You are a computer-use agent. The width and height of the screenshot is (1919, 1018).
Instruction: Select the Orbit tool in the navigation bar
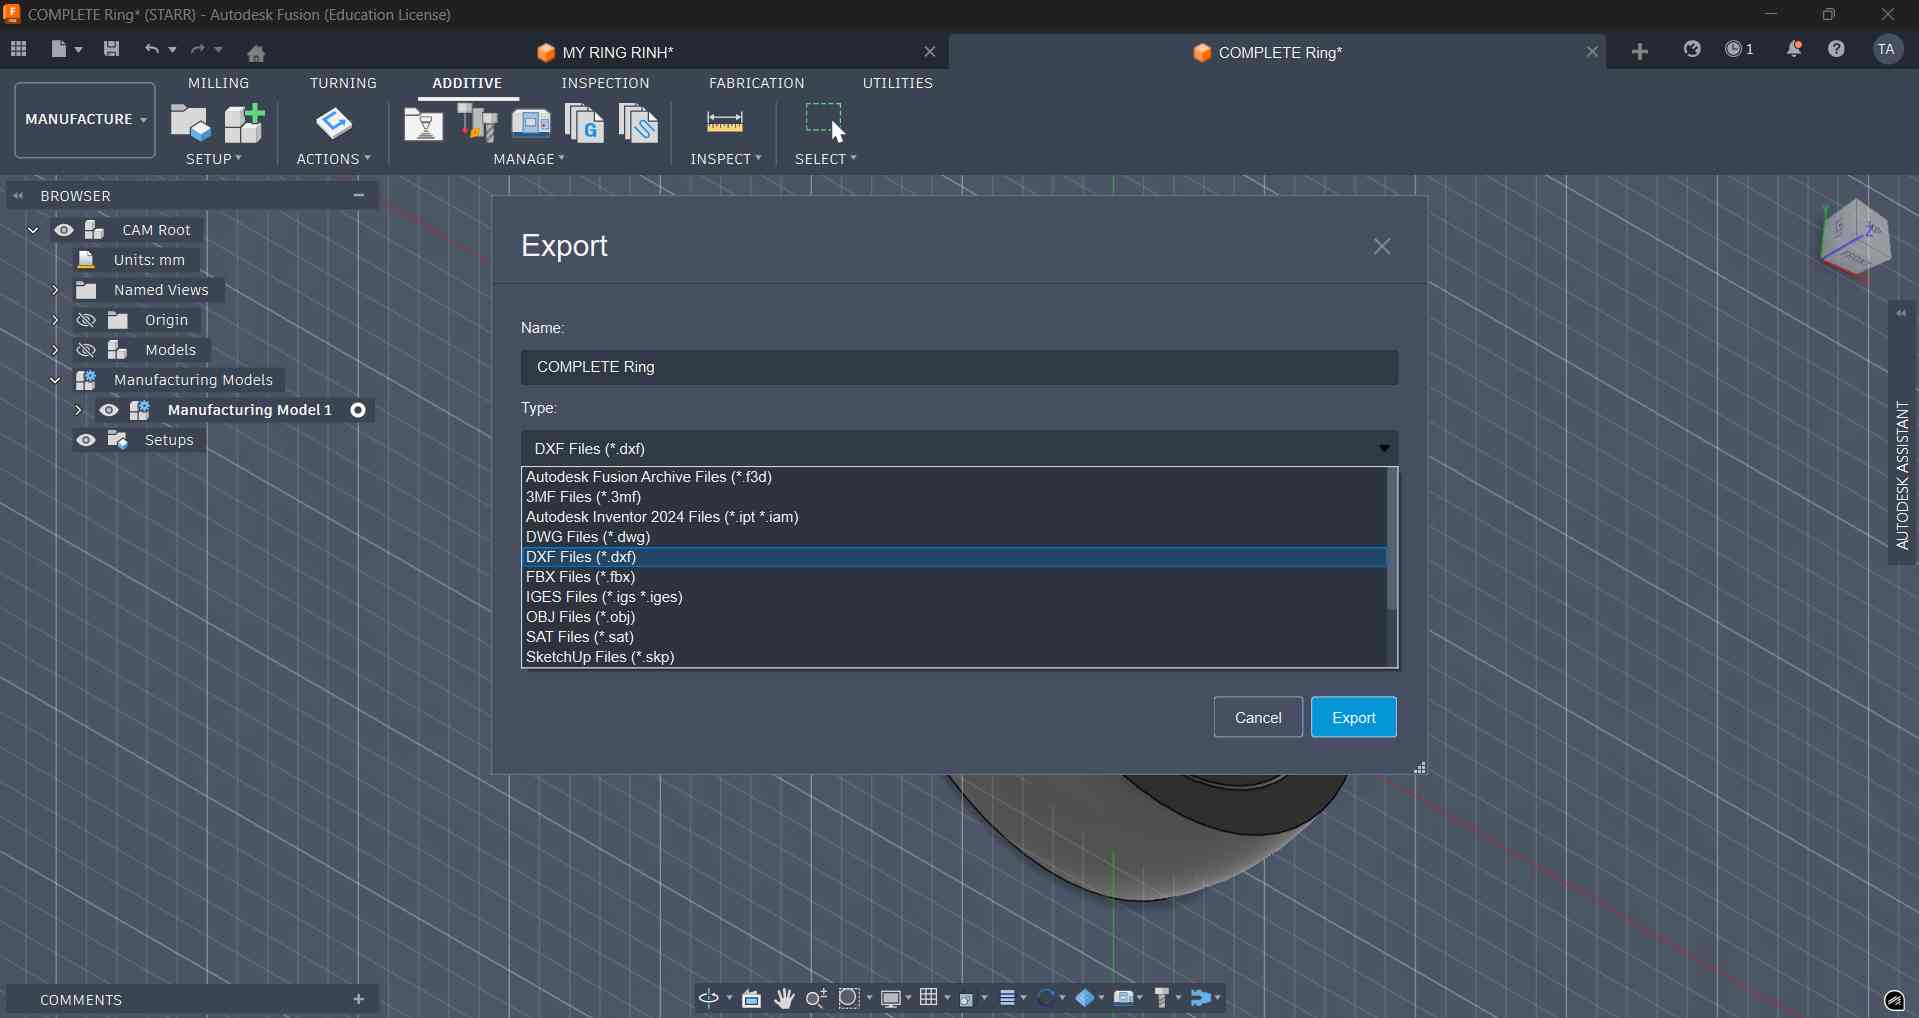[709, 998]
